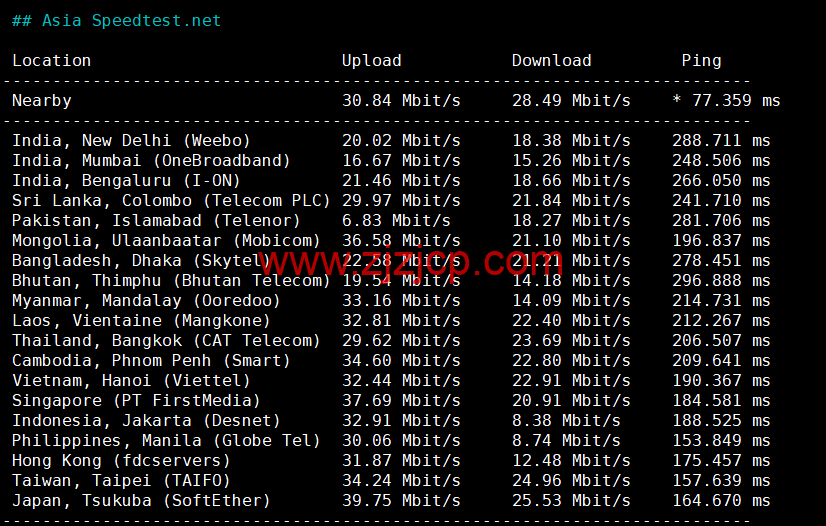Click Japan Tsukuba upload value 39.75 Mbit/s

[x=401, y=500]
